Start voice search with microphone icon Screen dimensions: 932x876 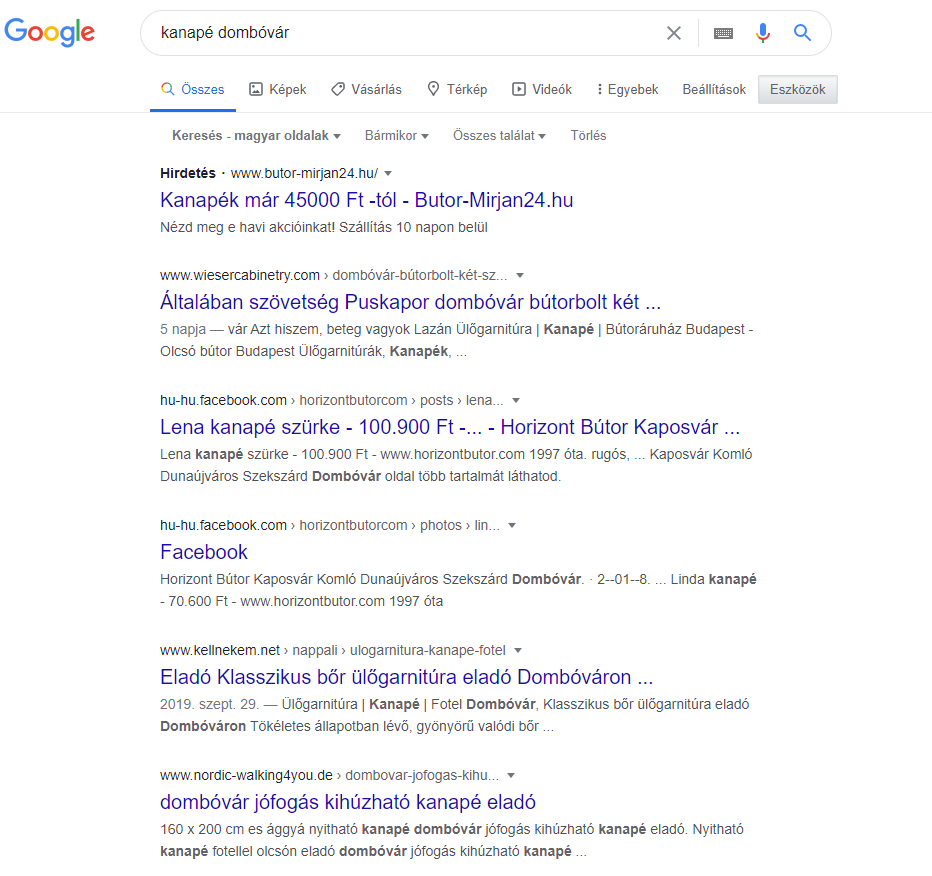(x=763, y=33)
